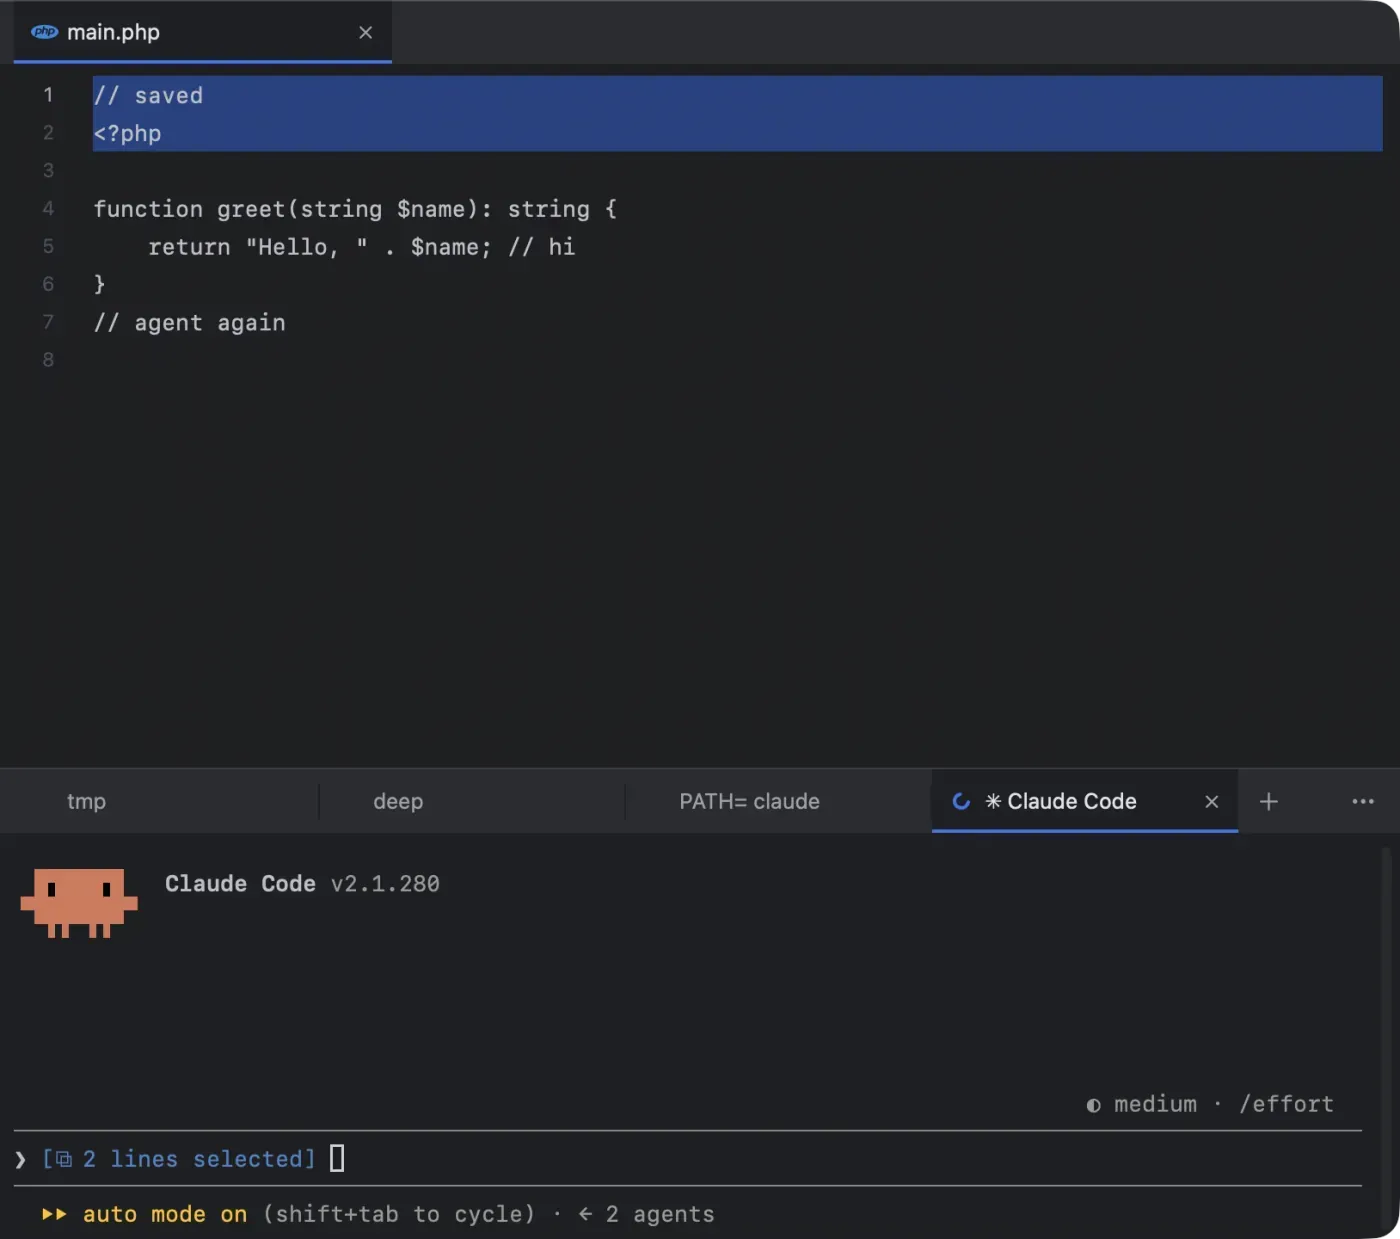Click the left arrow before '2 agents'
Image resolution: width=1400 pixels, height=1239 pixels.
coord(585,1214)
